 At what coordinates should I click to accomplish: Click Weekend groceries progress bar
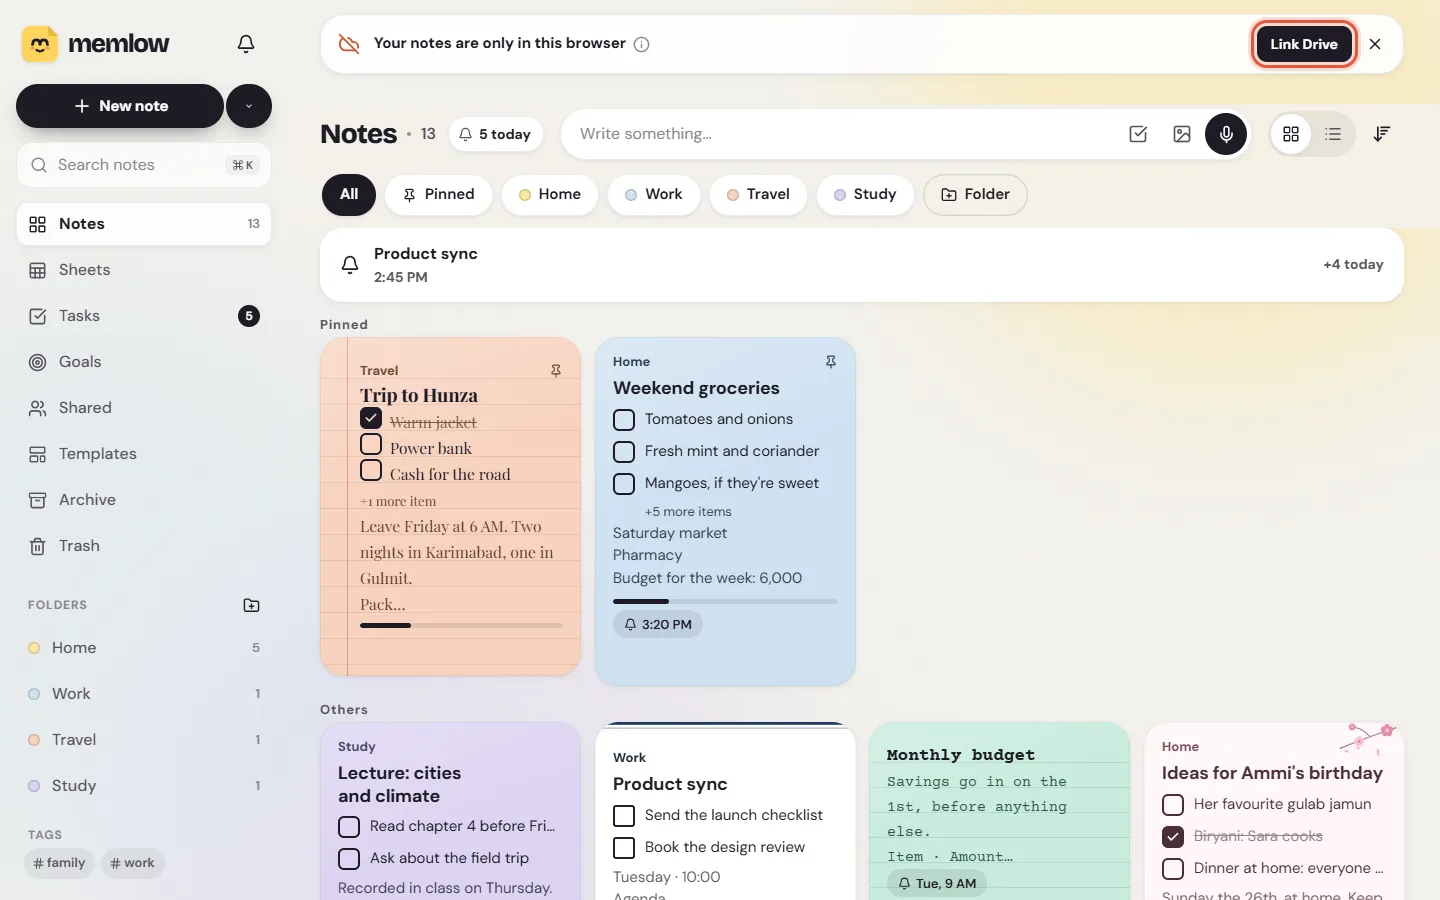point(725,601)
